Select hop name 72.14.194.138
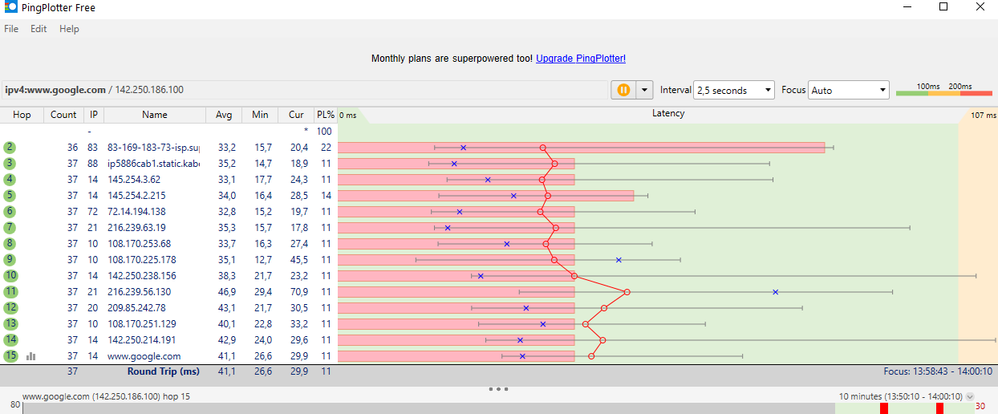The width and height of the screenshot is (998, 414). click(135, 211)
